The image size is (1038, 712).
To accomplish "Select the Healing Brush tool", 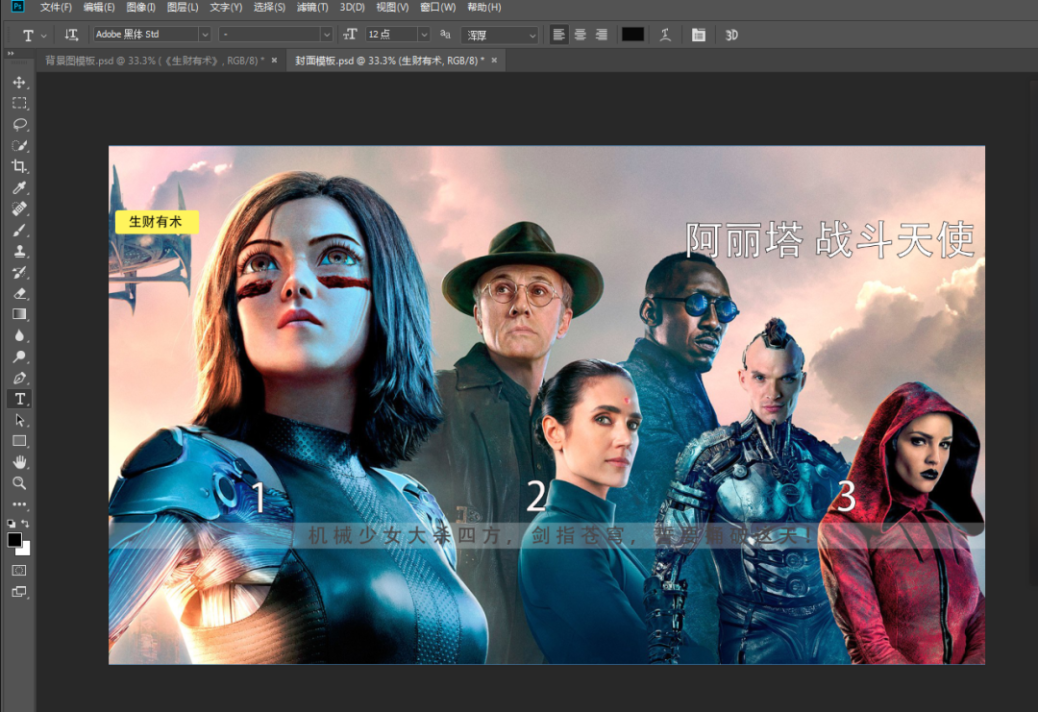I will [x=19, y=209].
